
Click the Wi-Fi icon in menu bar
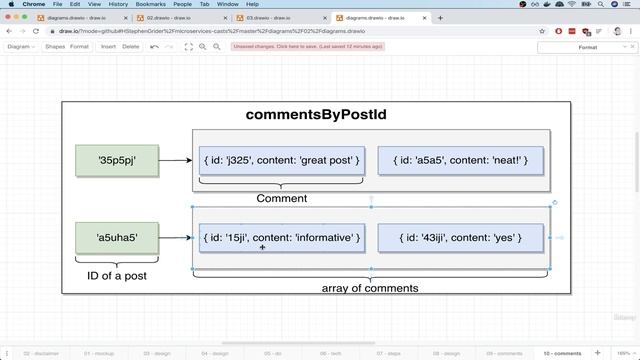tap(572, 4)
